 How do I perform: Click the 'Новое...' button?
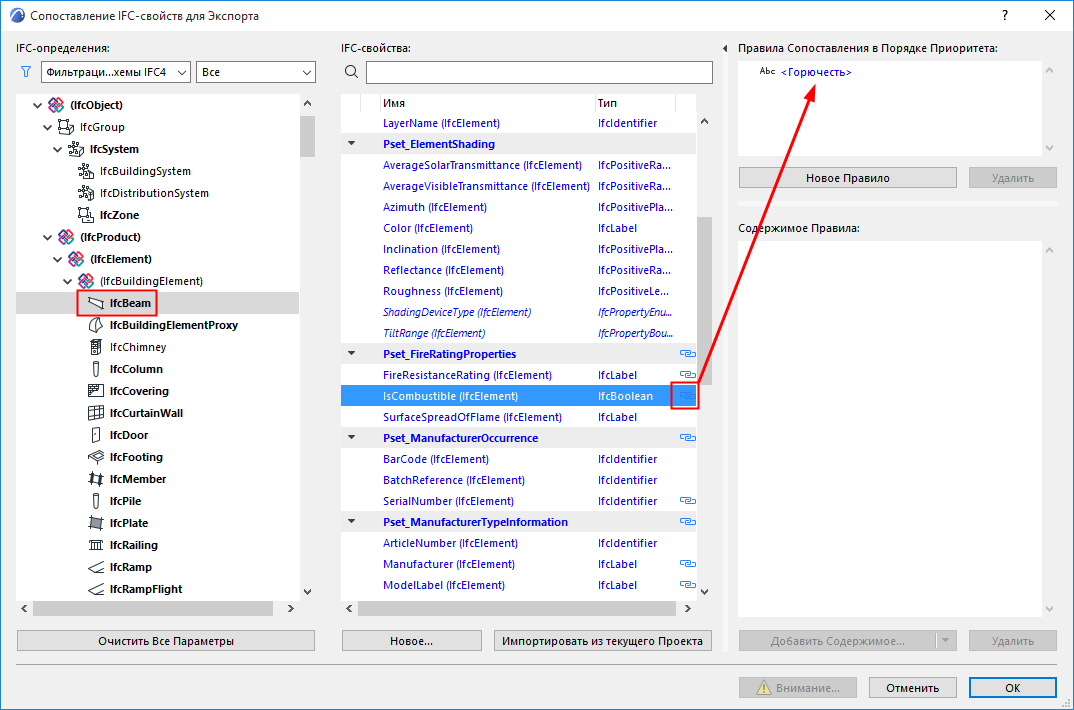click(412, 641)
